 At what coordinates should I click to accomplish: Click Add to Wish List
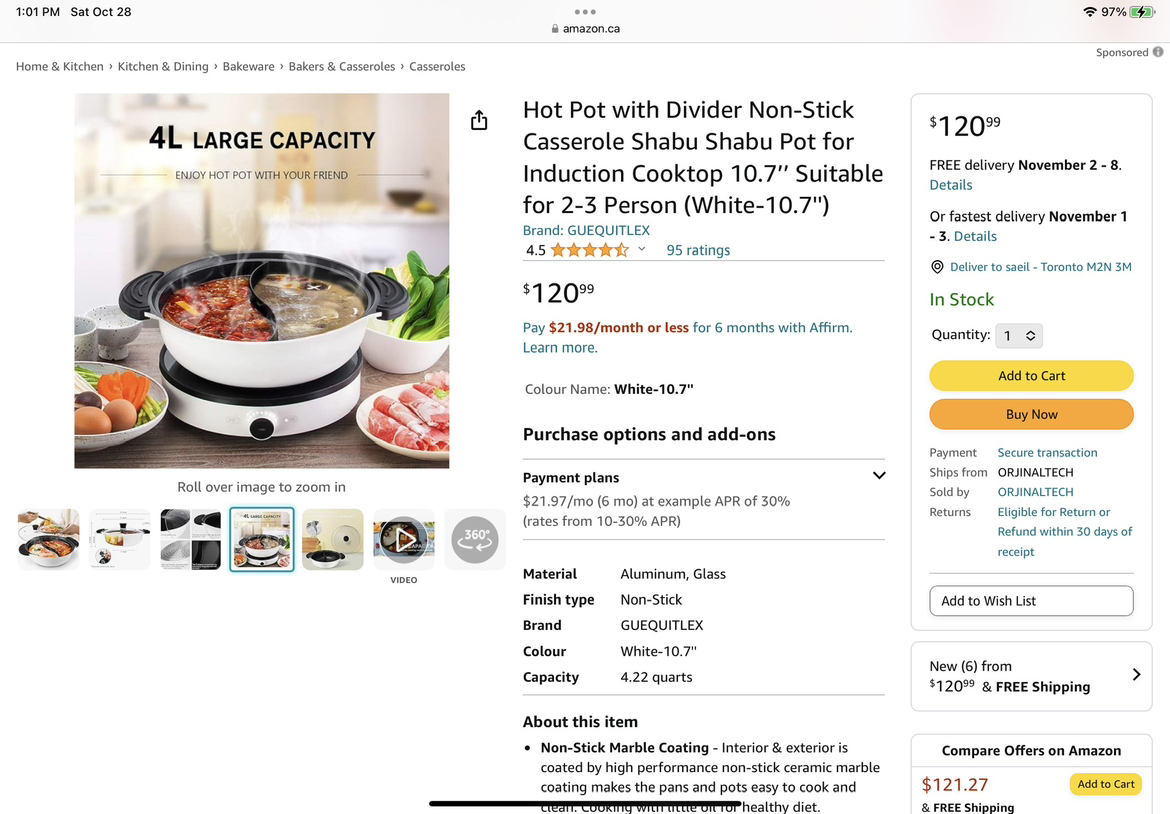[x=1031, y=601]
